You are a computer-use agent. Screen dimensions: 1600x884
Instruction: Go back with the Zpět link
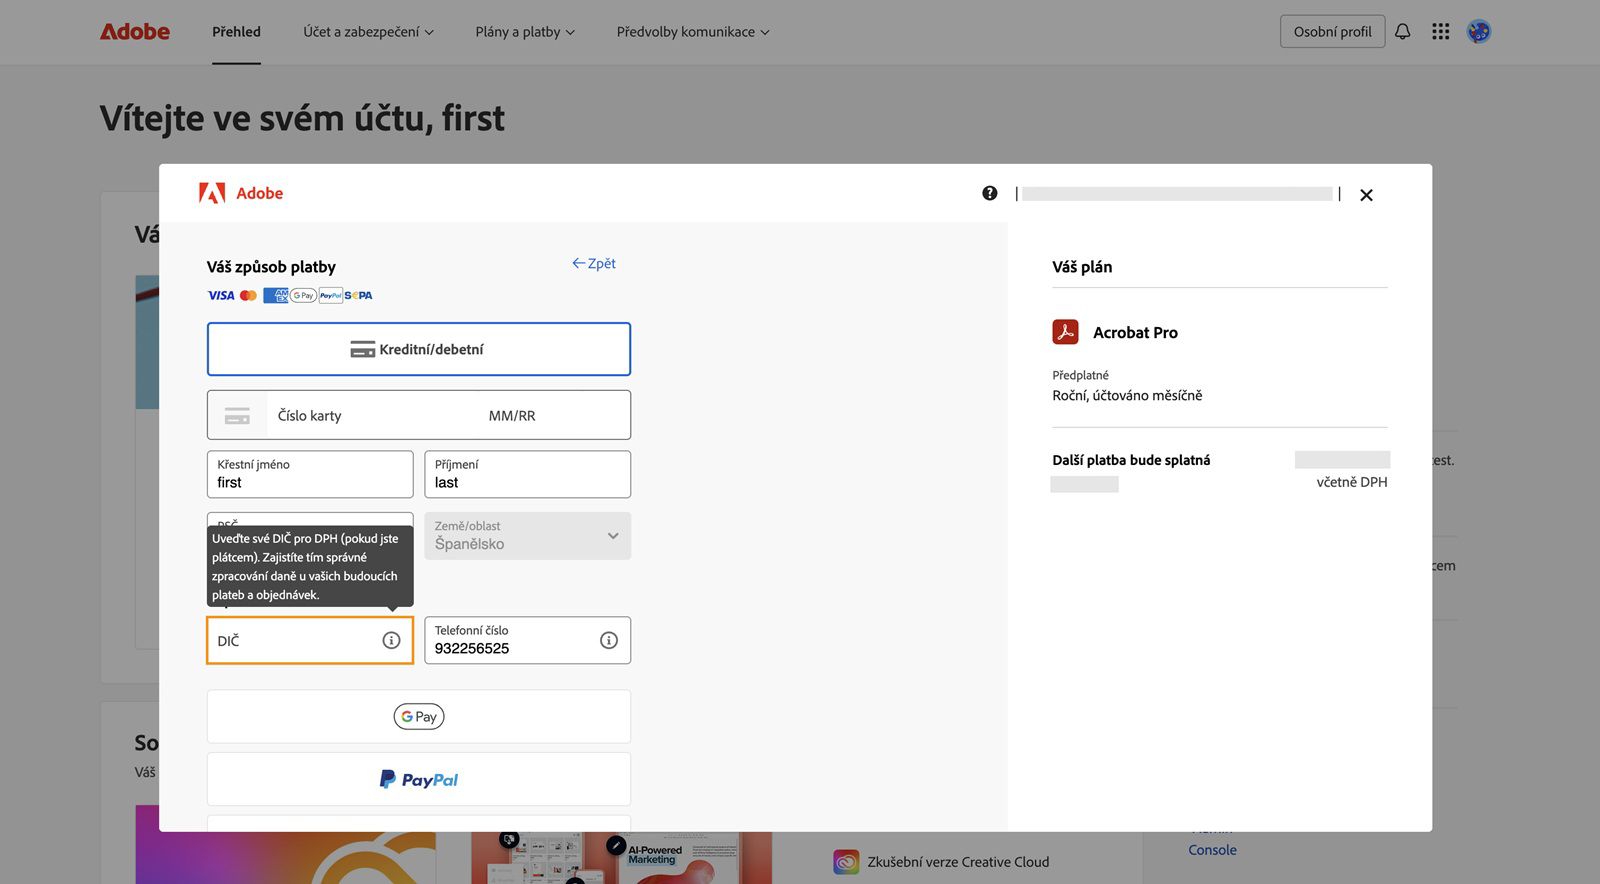(x=594, y=263)
